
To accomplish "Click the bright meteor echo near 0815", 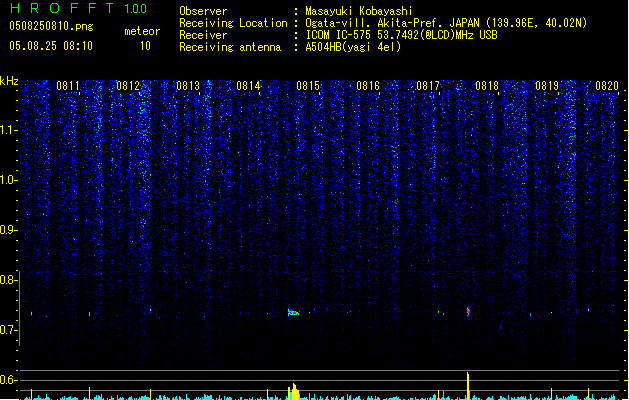I will [293, 312].
